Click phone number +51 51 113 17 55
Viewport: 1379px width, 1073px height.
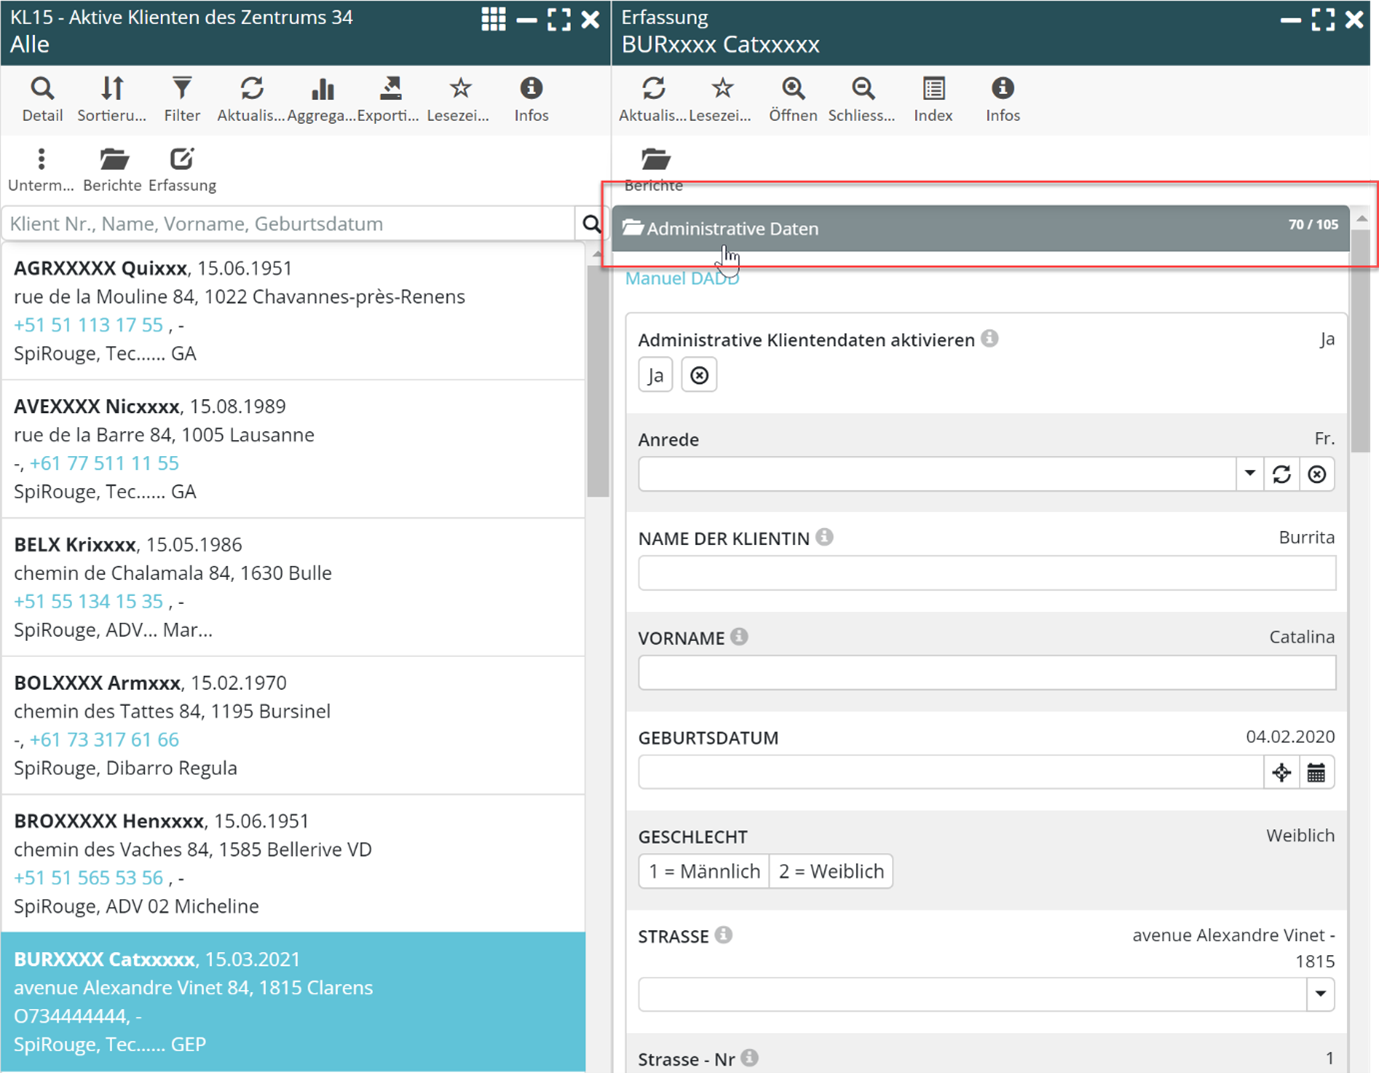point(88,325)
